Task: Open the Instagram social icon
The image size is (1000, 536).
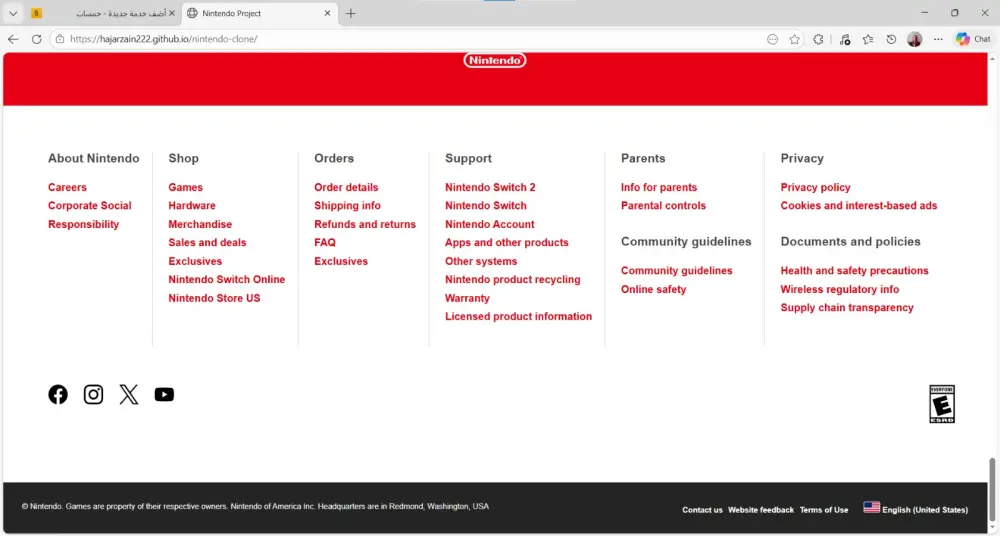Action: point(93,394)
